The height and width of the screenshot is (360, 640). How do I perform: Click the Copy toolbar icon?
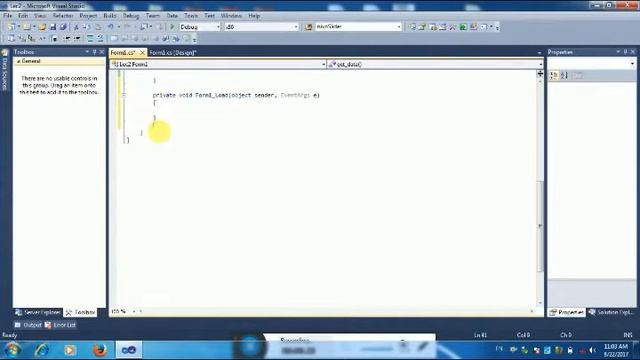click(x=87, y=27)
